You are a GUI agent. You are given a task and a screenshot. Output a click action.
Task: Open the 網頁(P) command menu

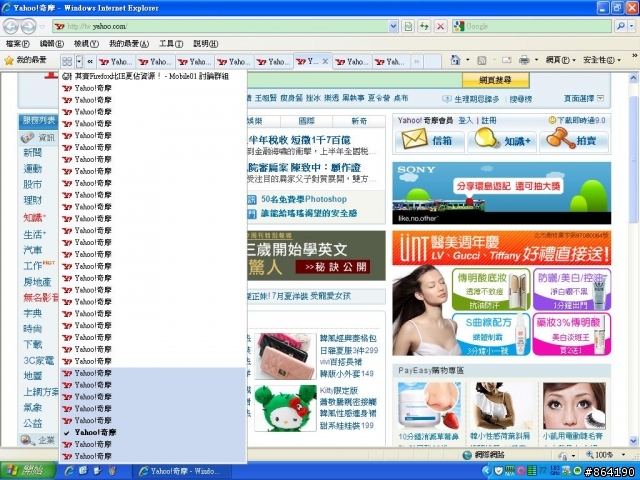[x=560, y=60]
